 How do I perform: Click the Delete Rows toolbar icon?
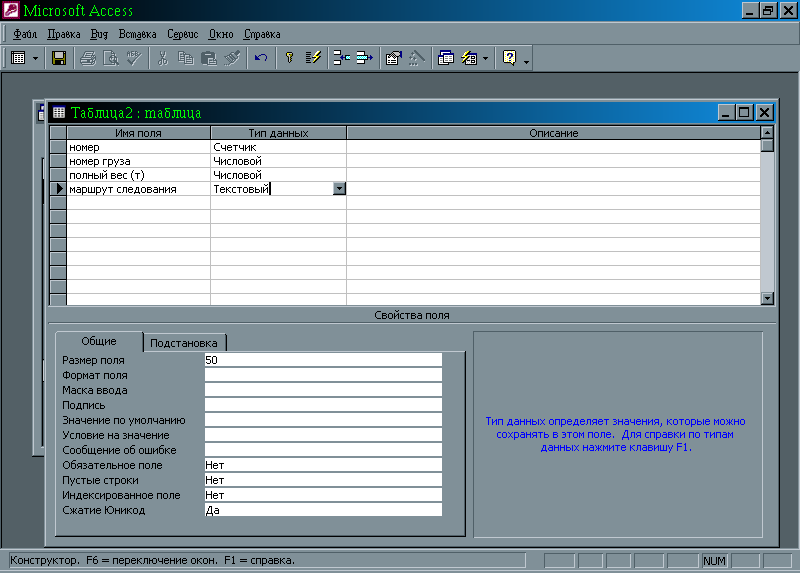pyautogui.click(x=363, y=58)
